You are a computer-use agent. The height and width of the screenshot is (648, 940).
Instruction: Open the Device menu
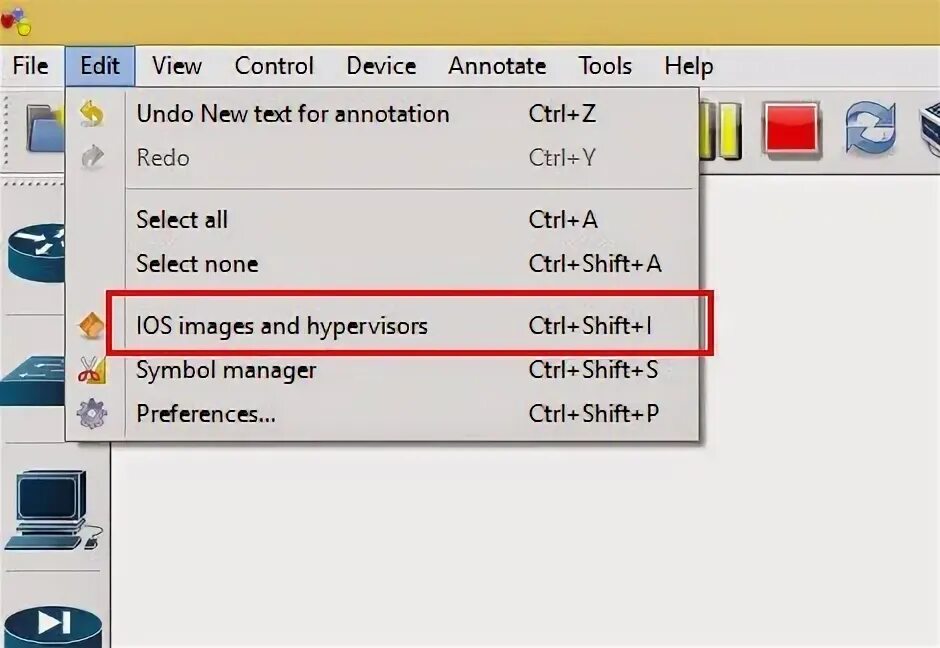(x=381, y=66)
